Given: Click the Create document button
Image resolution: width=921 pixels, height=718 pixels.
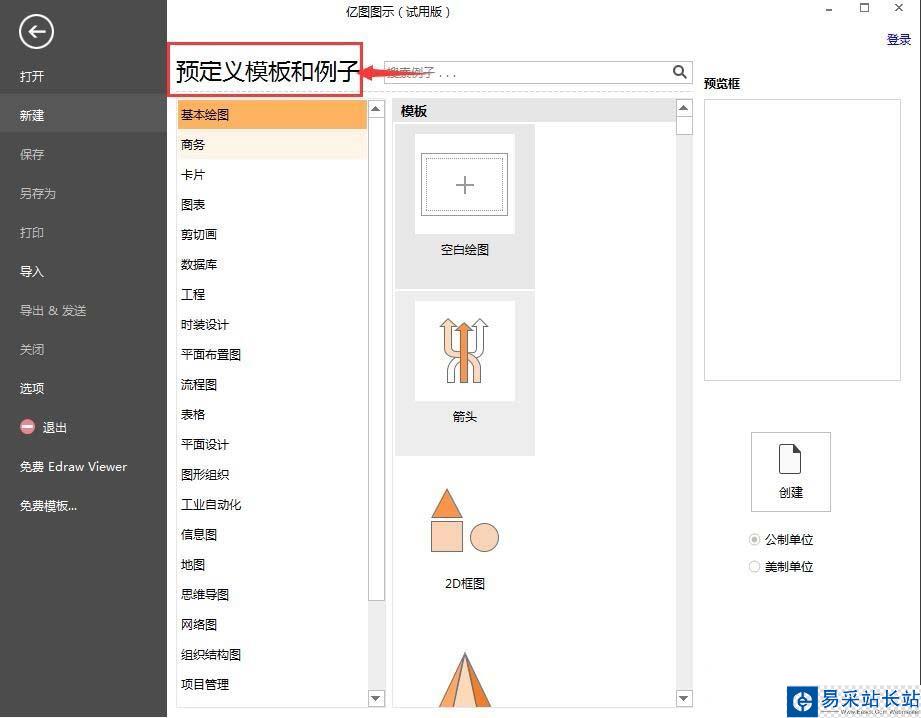Looking at the screenshot, I should pos(791,472).
